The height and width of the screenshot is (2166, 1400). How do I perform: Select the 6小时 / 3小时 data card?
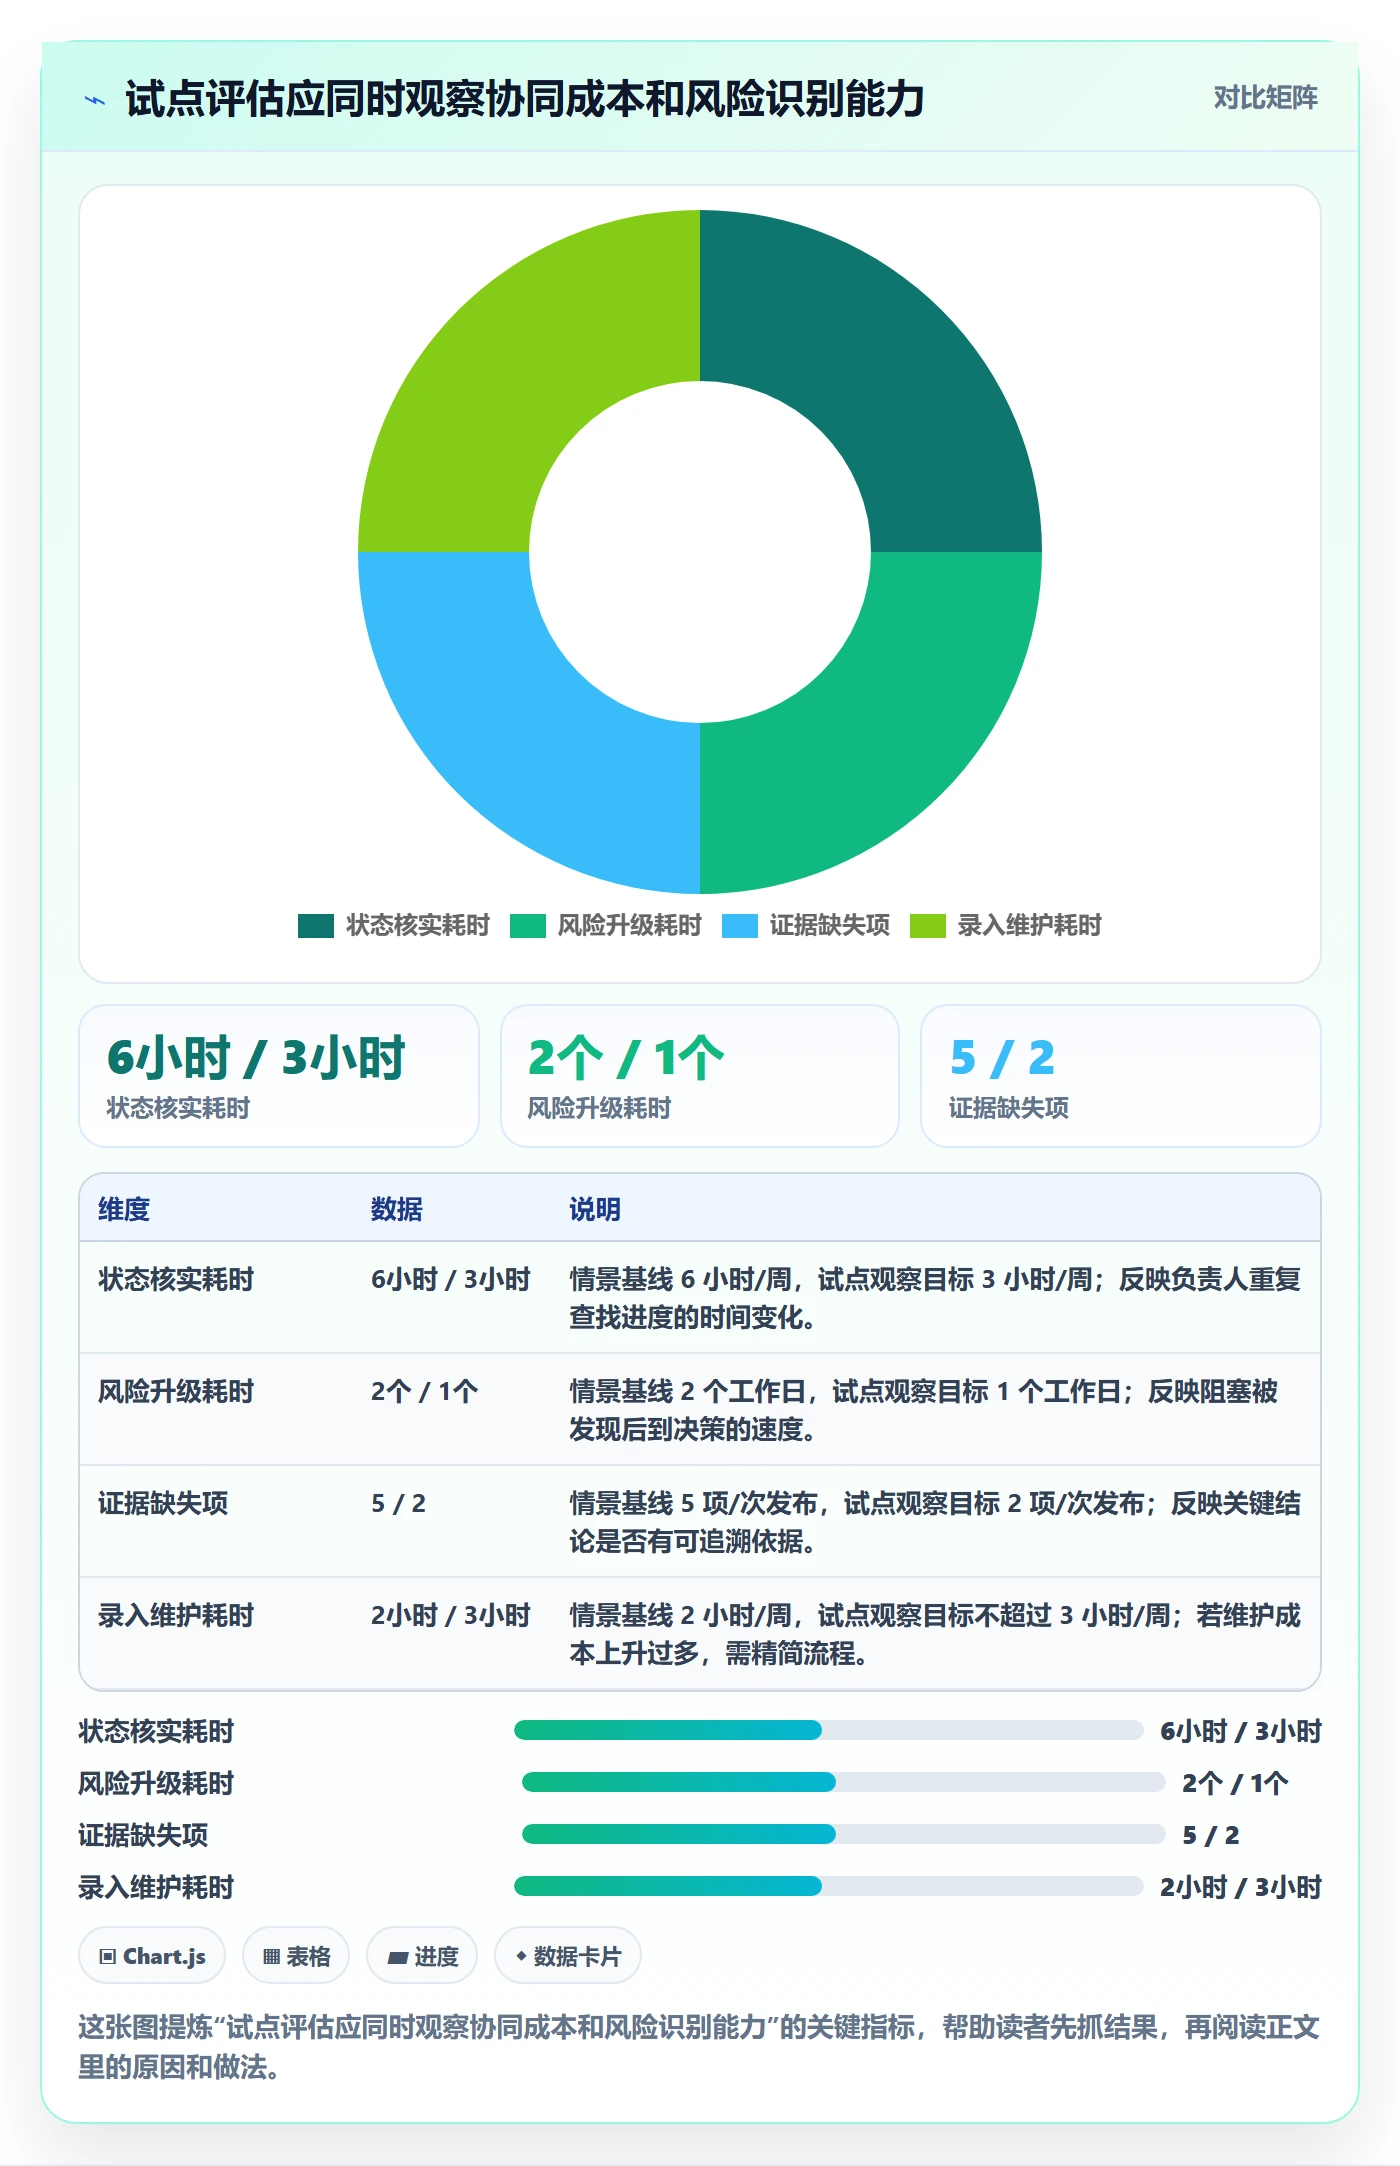[279, 1076]
